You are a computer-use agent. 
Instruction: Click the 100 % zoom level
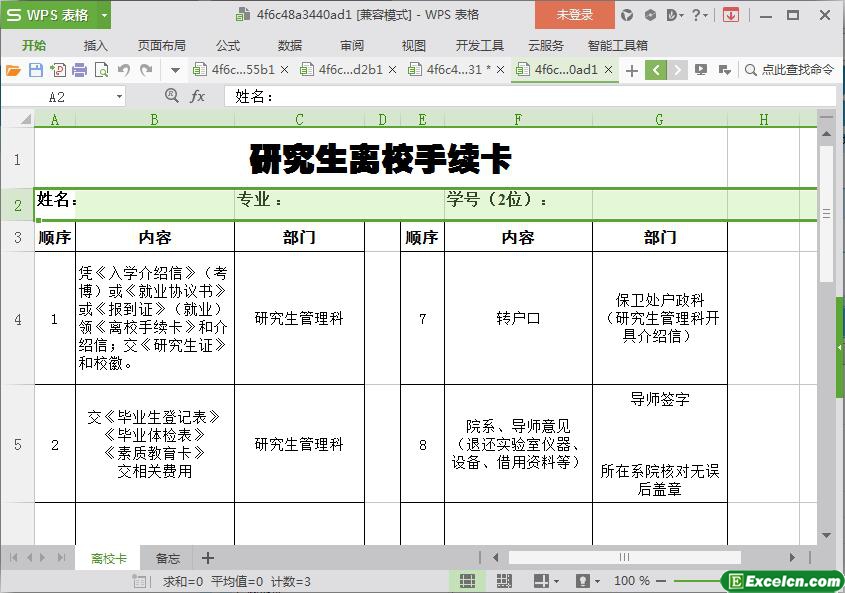tap(632, 581)
